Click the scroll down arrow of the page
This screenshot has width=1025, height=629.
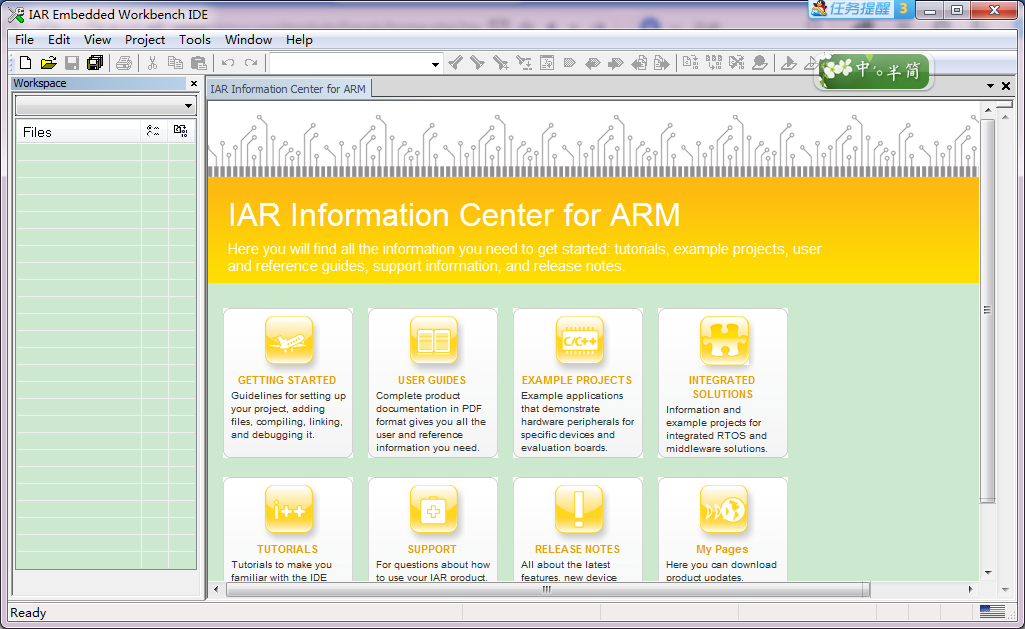coord(988,573)
